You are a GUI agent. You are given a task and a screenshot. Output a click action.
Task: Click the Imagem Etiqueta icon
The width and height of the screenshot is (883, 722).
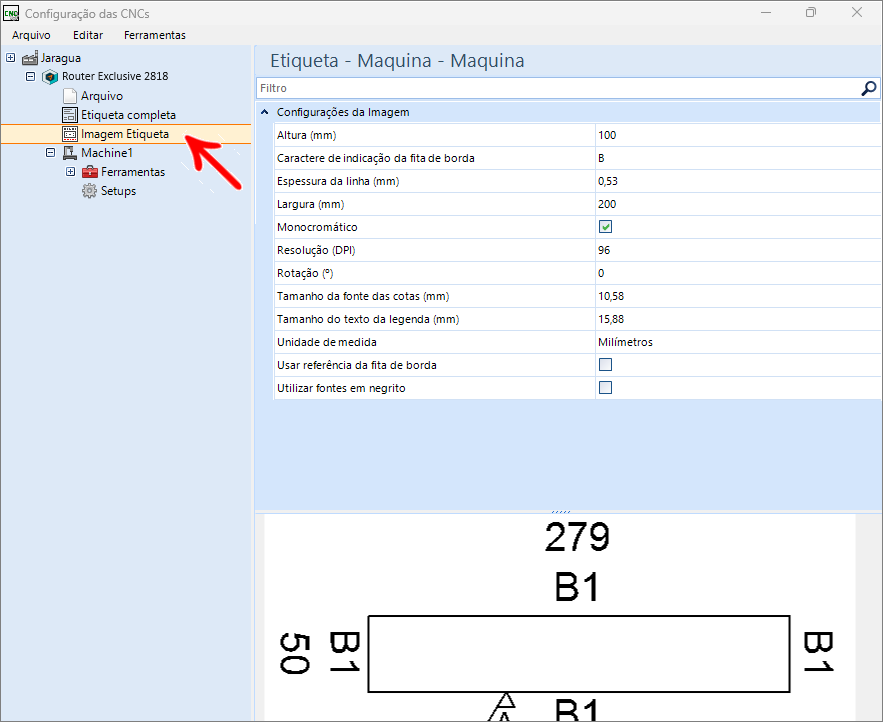(70, 134)
